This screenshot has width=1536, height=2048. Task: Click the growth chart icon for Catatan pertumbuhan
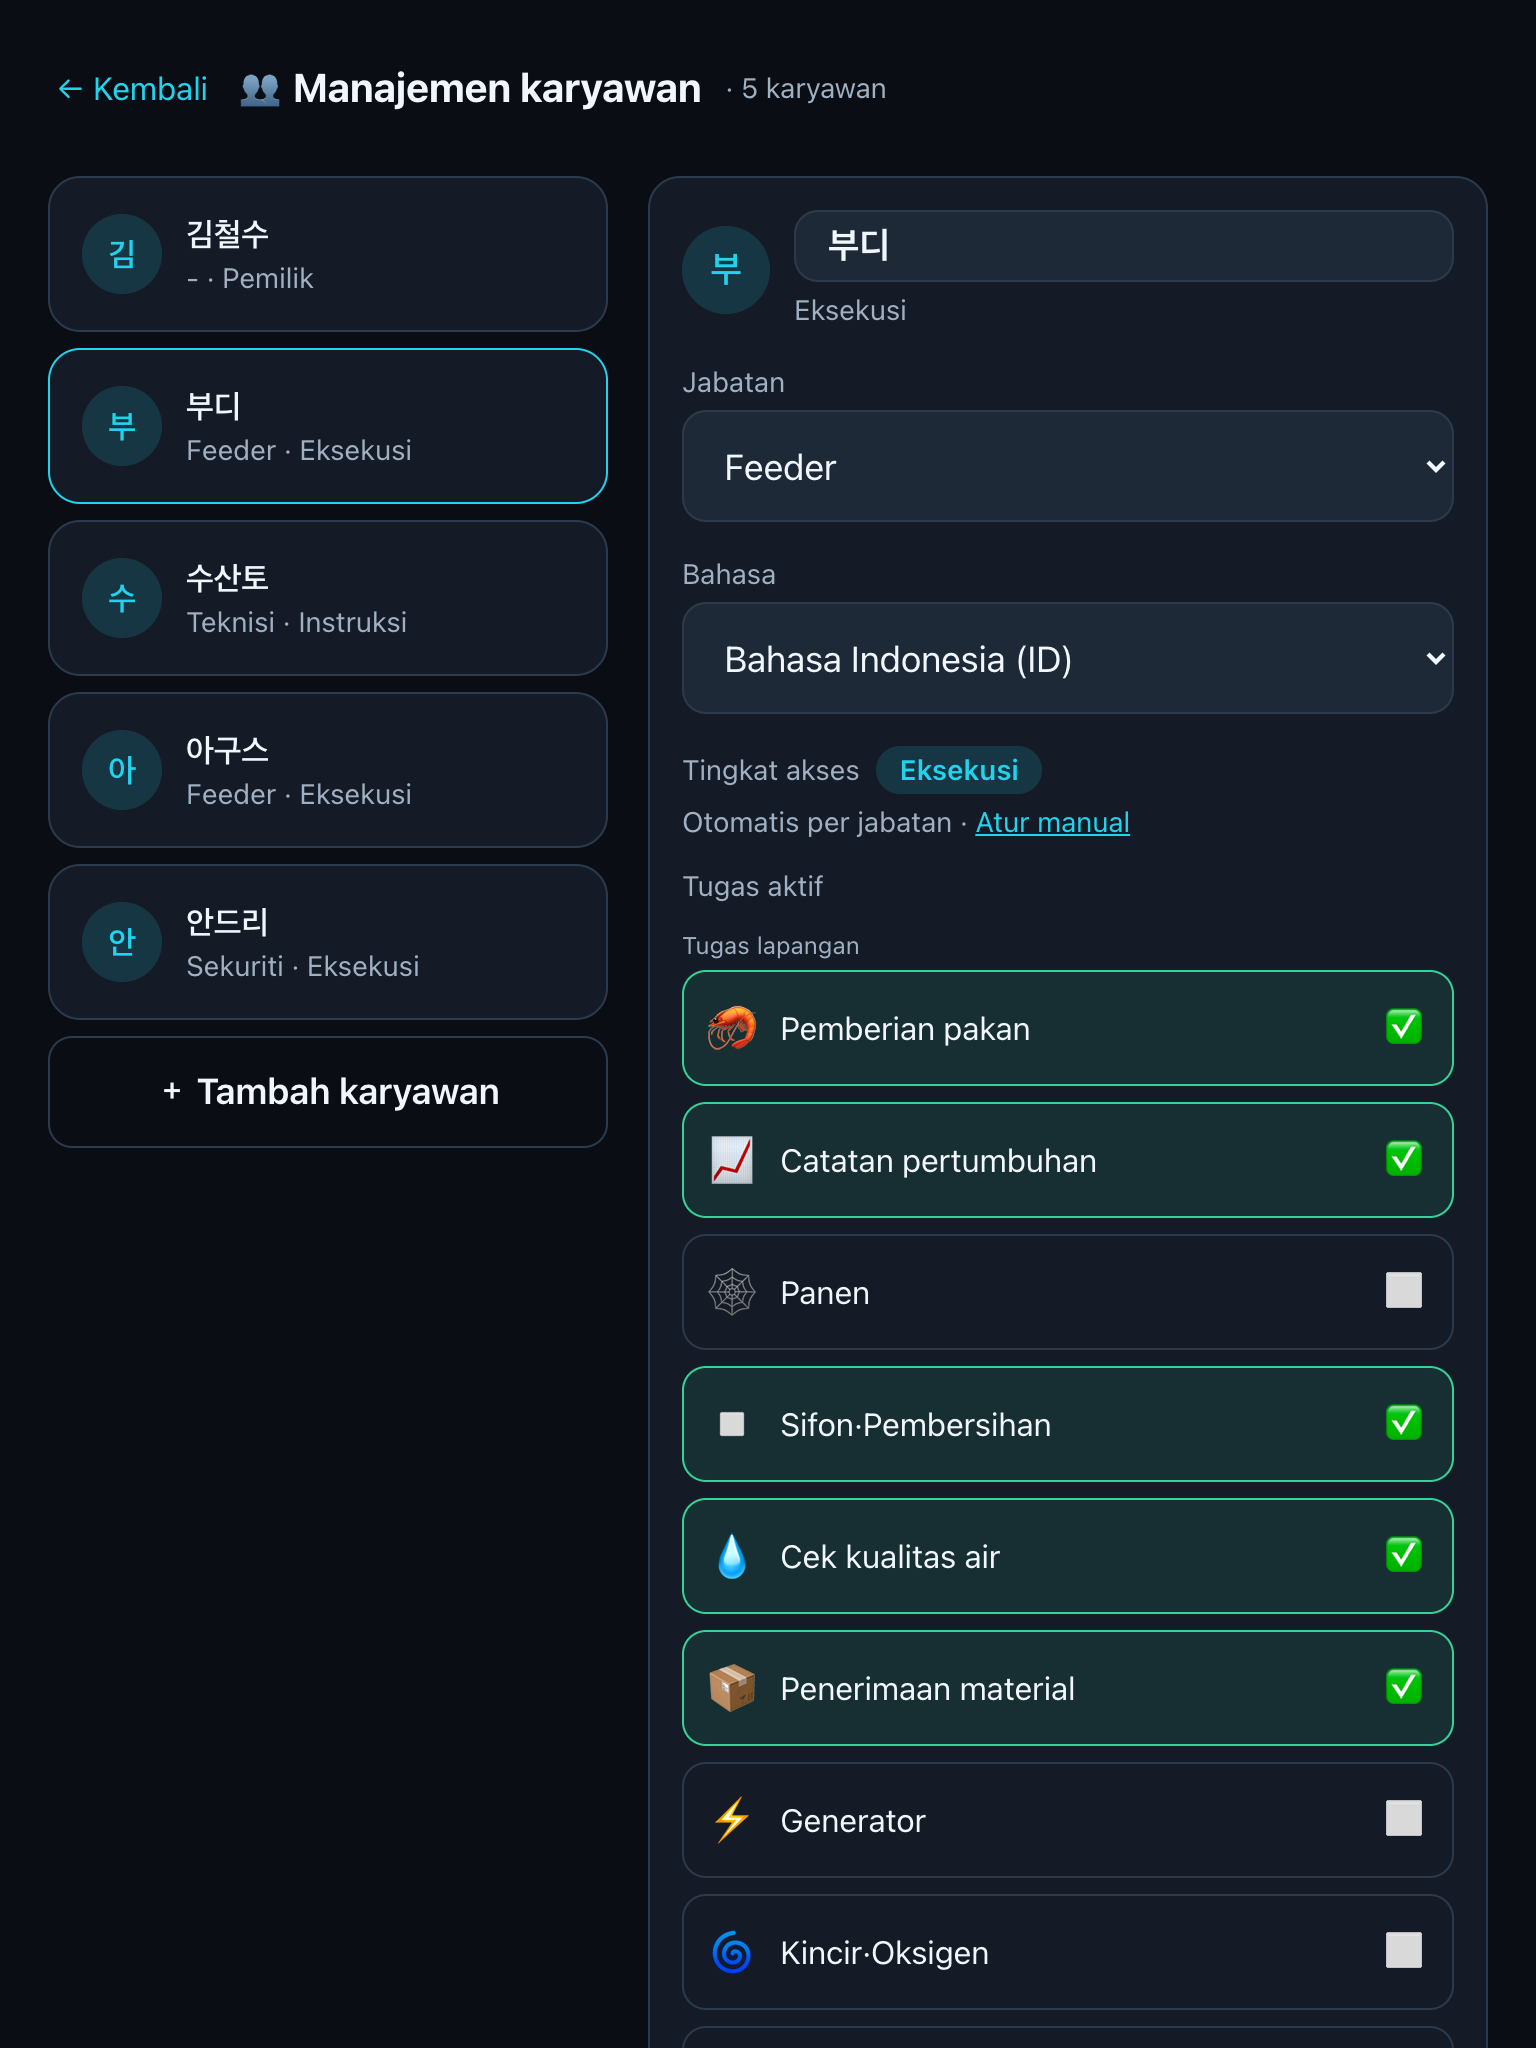732,1160
